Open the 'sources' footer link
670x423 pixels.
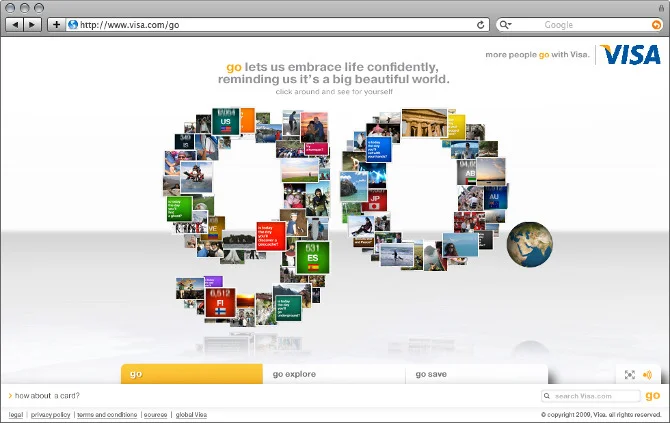[x=156, y=414]
